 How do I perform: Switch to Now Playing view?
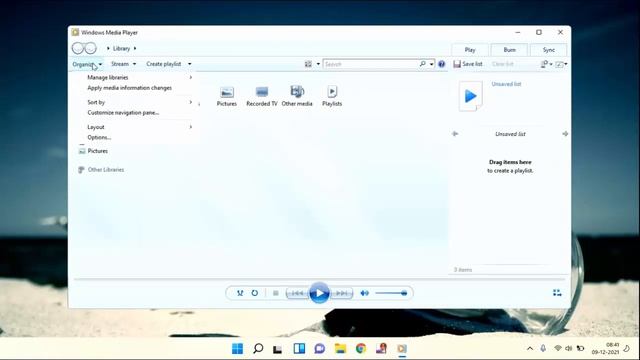(557, 293)
